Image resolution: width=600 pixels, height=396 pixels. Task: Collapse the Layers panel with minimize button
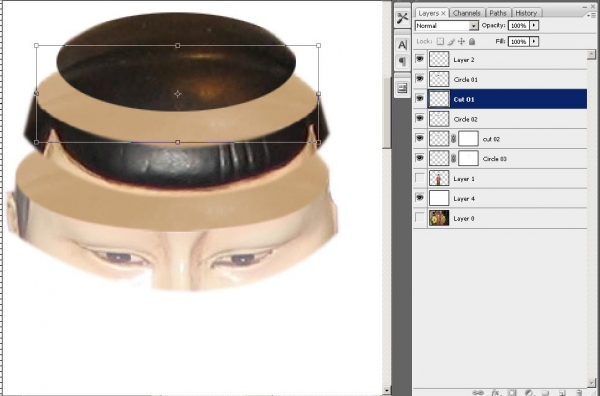coord(585,7)
